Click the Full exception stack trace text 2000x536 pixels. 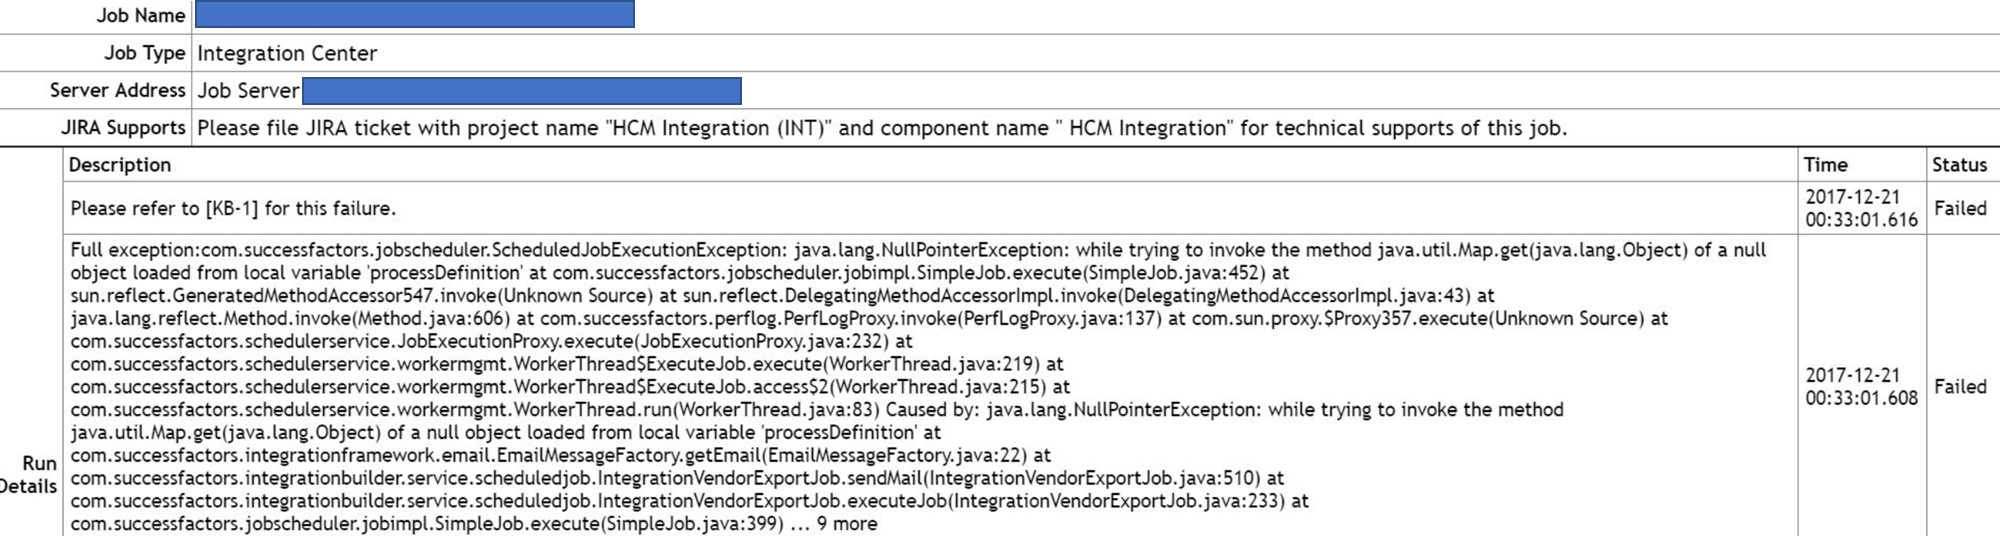tap(918, 386)
